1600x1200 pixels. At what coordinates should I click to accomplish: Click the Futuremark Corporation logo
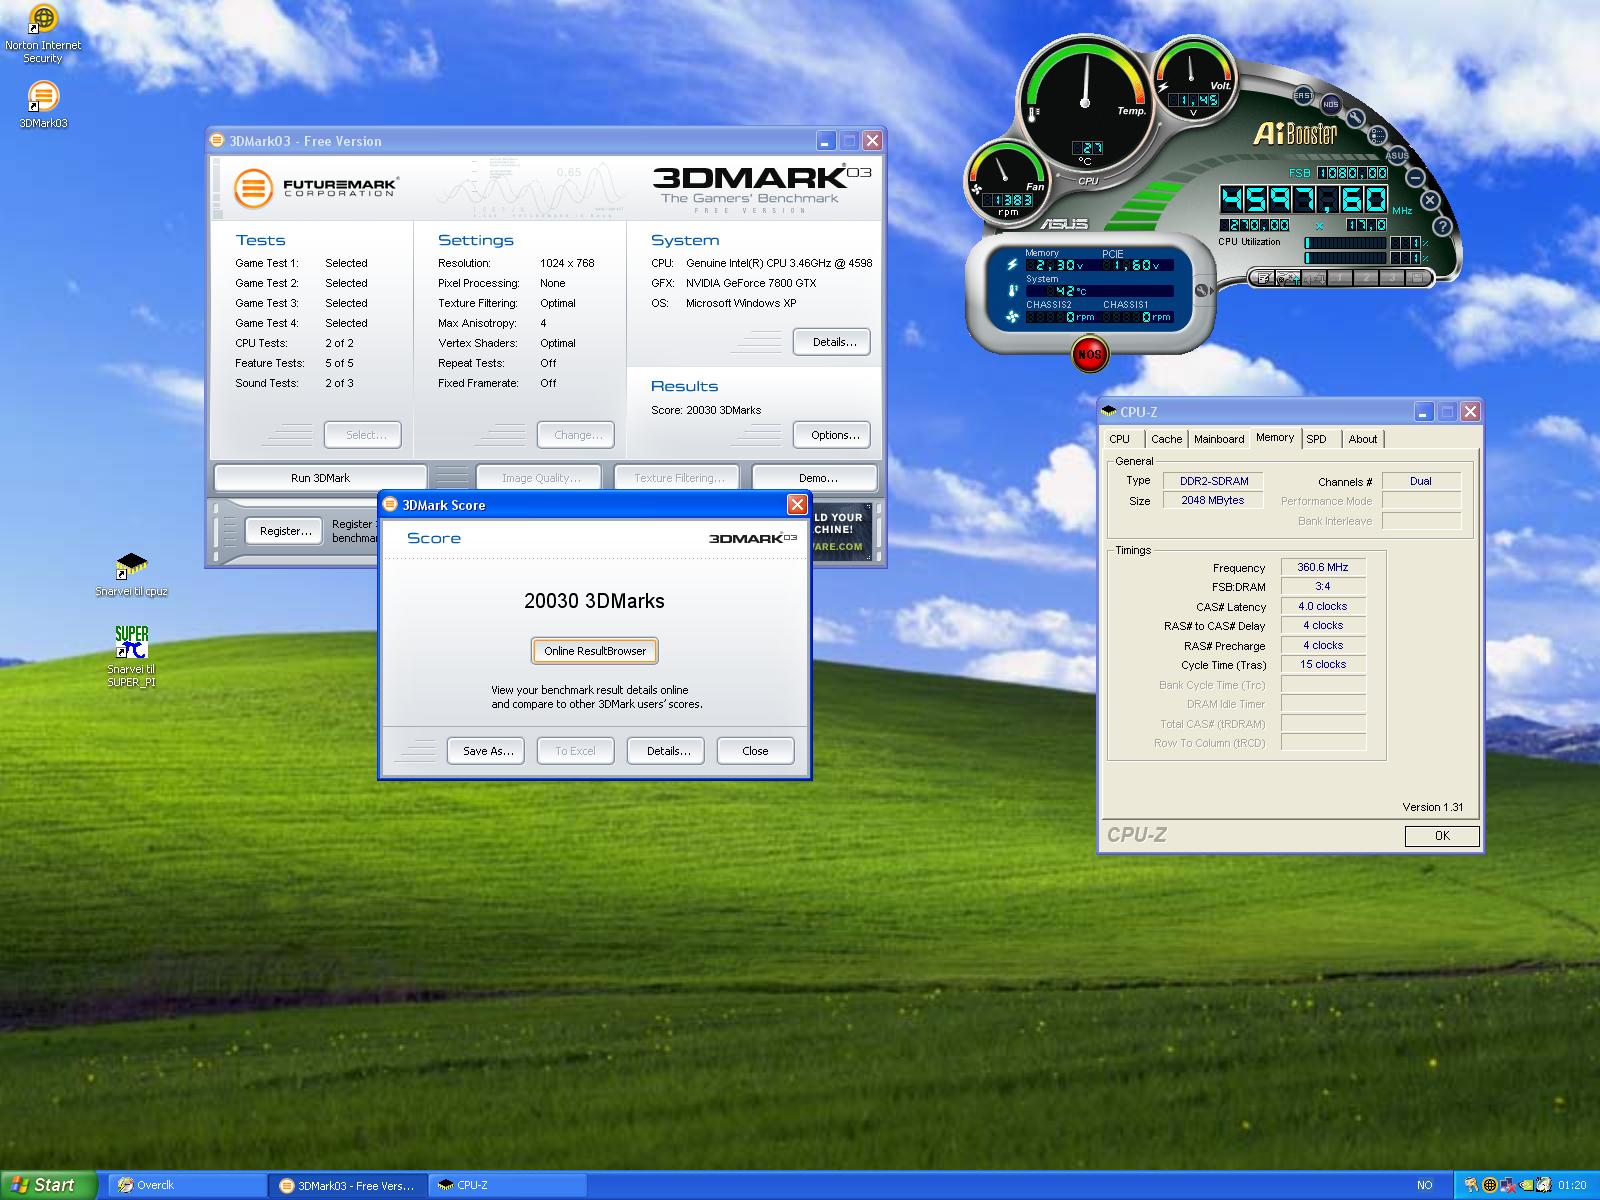pyautogui.click(x=315, y=188)
